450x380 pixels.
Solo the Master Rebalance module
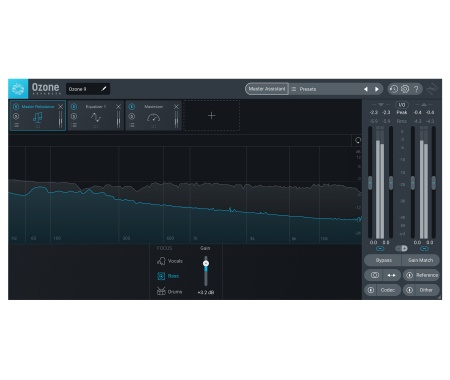tap(16, 116)
